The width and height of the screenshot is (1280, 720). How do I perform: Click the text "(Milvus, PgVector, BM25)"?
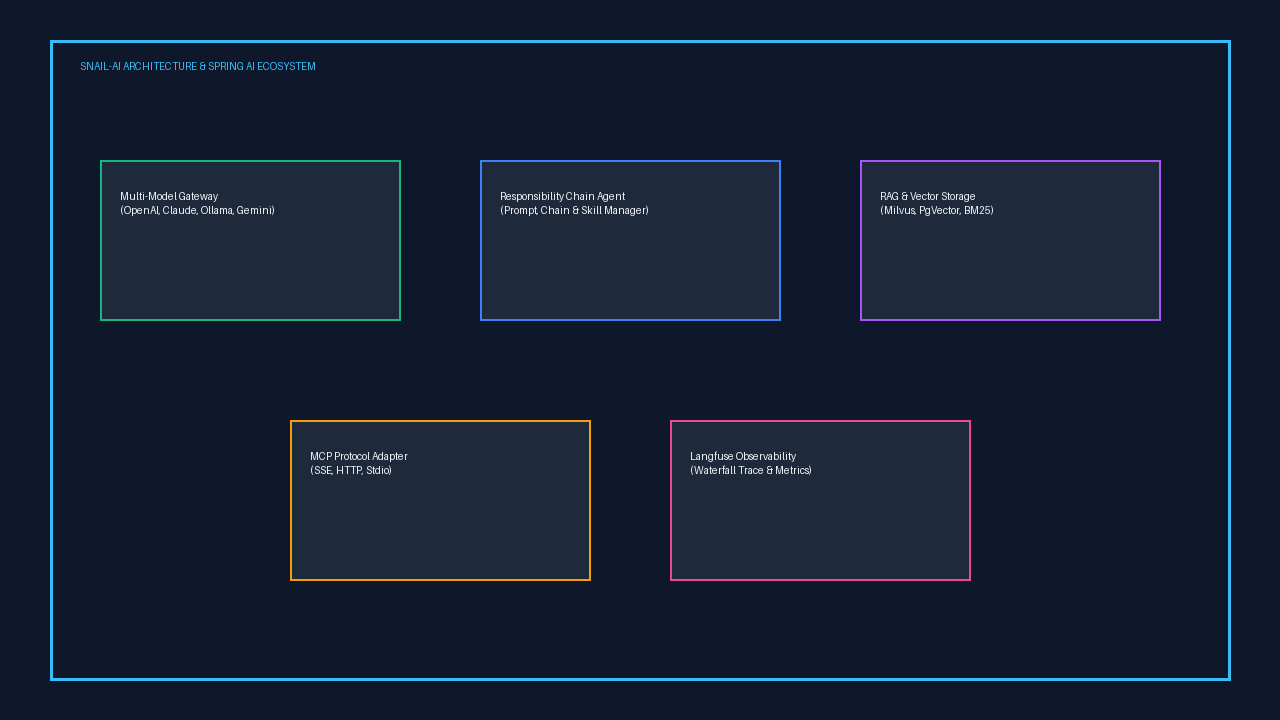pyautogui.click(x=937, y=211)
